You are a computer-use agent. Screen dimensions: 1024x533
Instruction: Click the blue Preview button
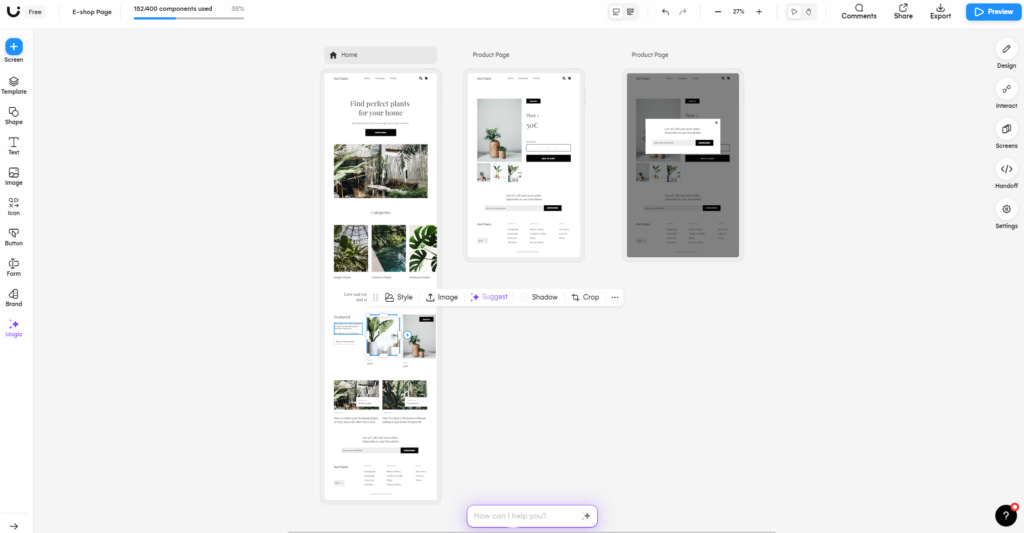click(x=992, y=12)
